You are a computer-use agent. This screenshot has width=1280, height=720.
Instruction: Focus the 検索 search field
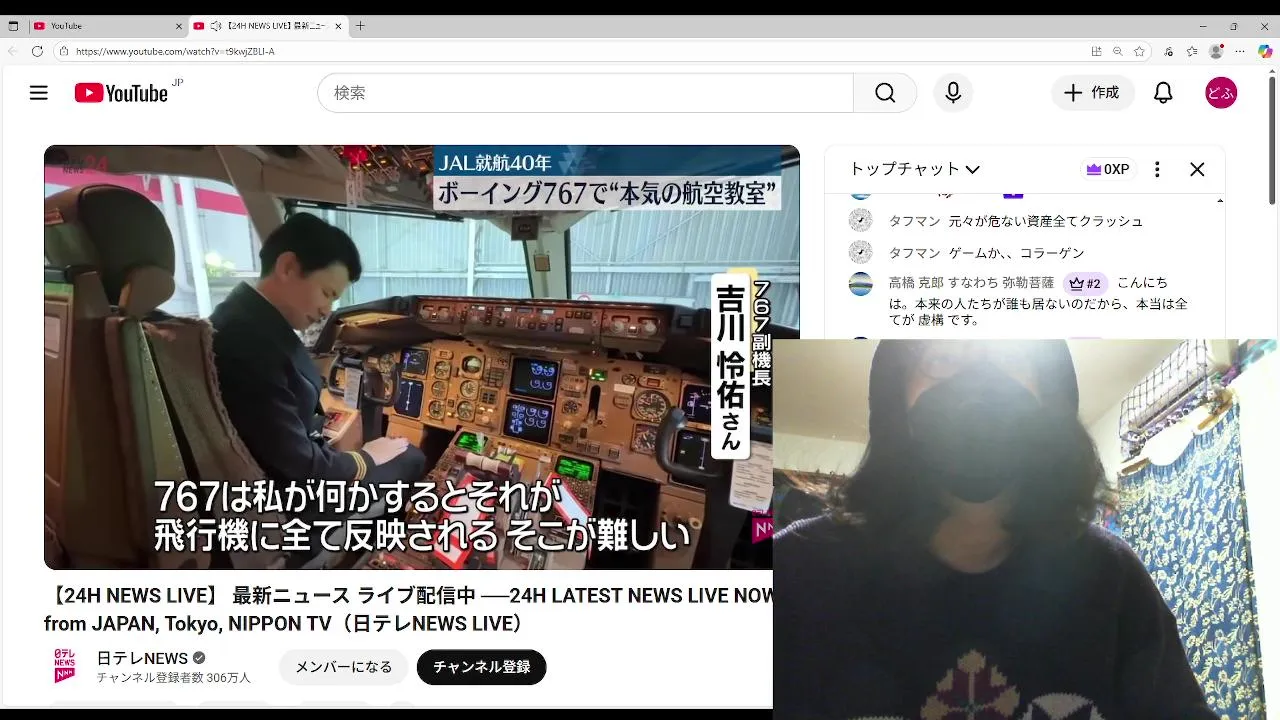click(x=586, y=93)
